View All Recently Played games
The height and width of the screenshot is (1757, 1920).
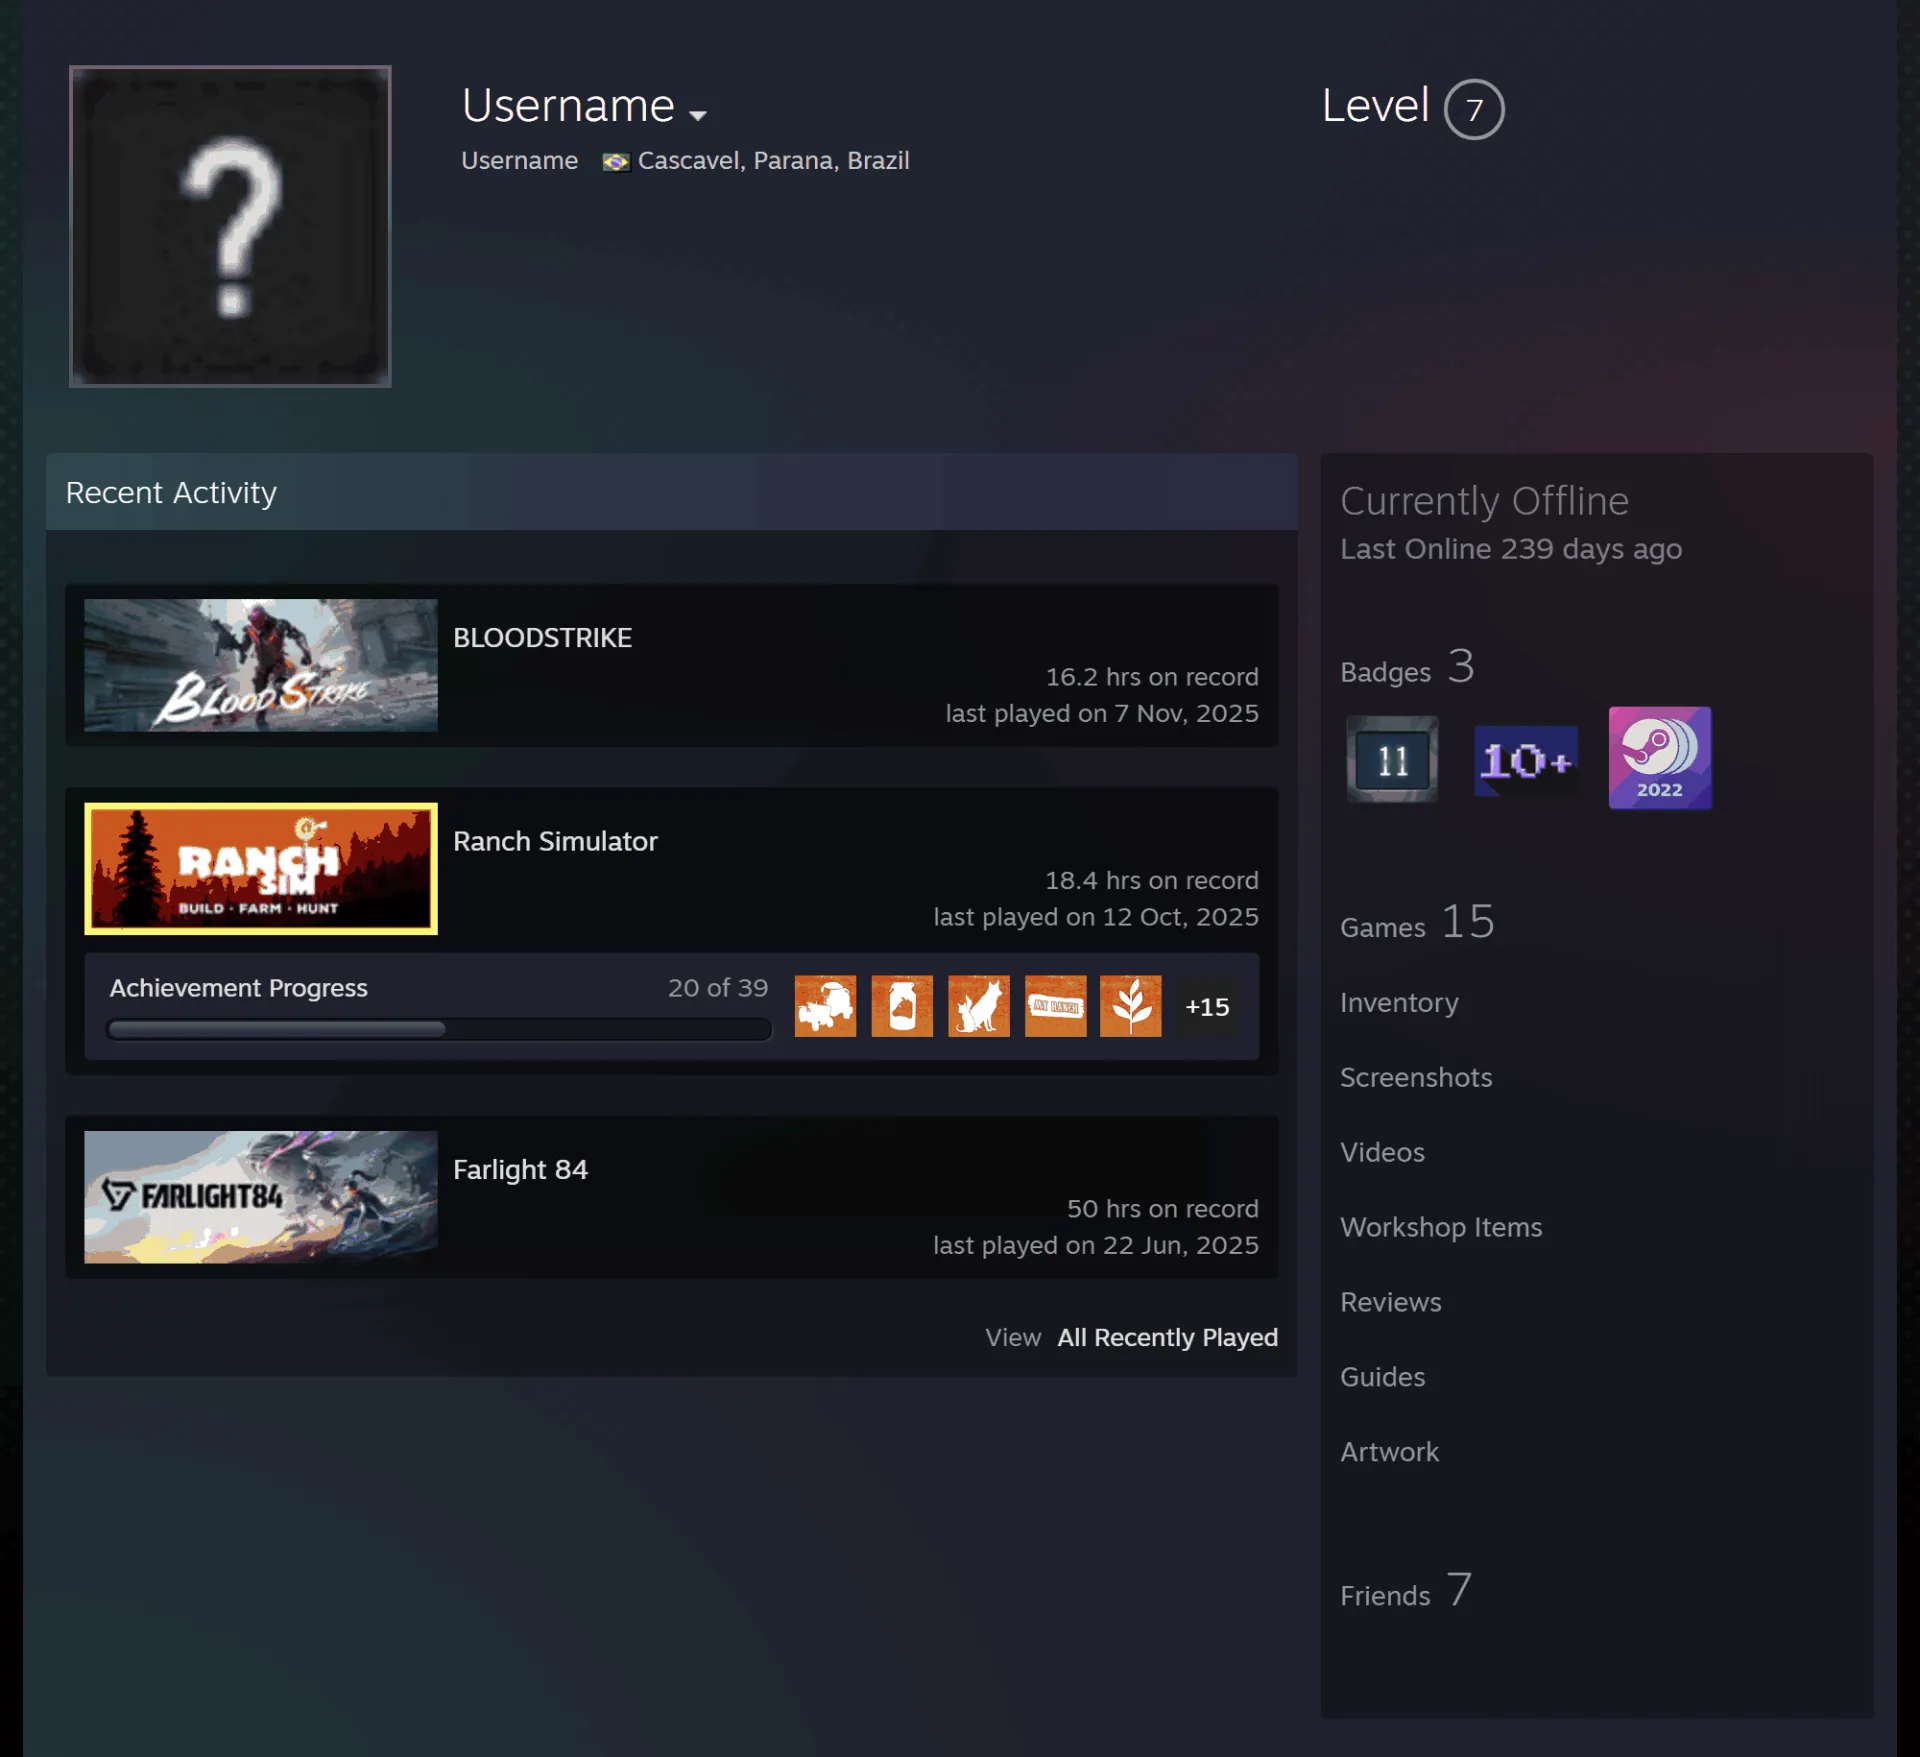(x=1167, y=1337)
